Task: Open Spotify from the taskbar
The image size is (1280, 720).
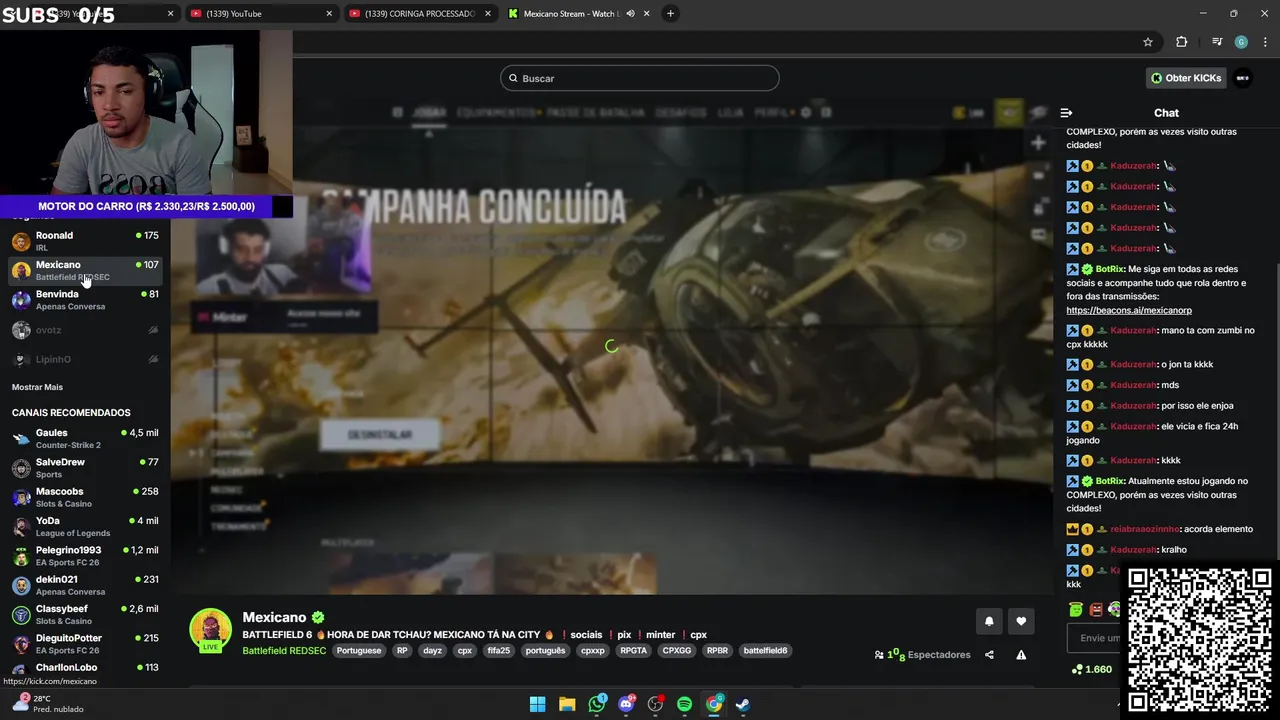Action: pos(684,704)
